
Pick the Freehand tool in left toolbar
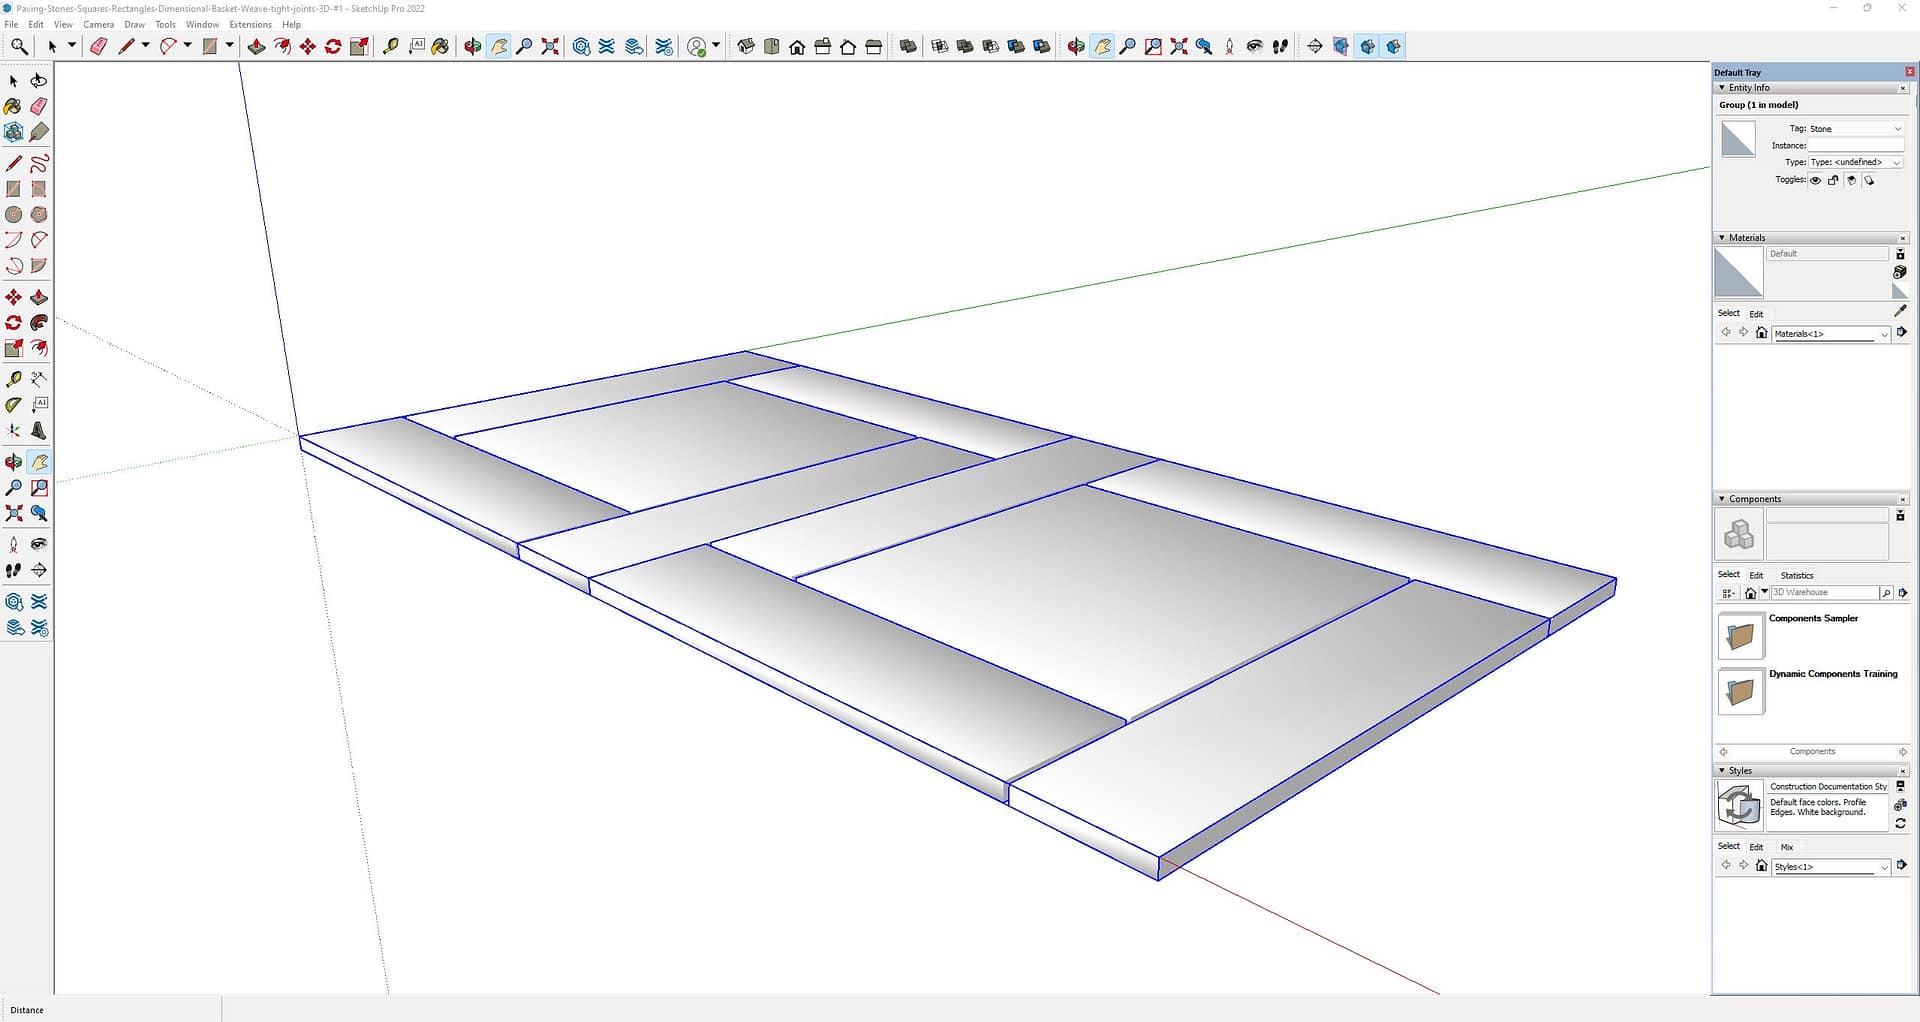pyautogui.click(x=39, y=164)
